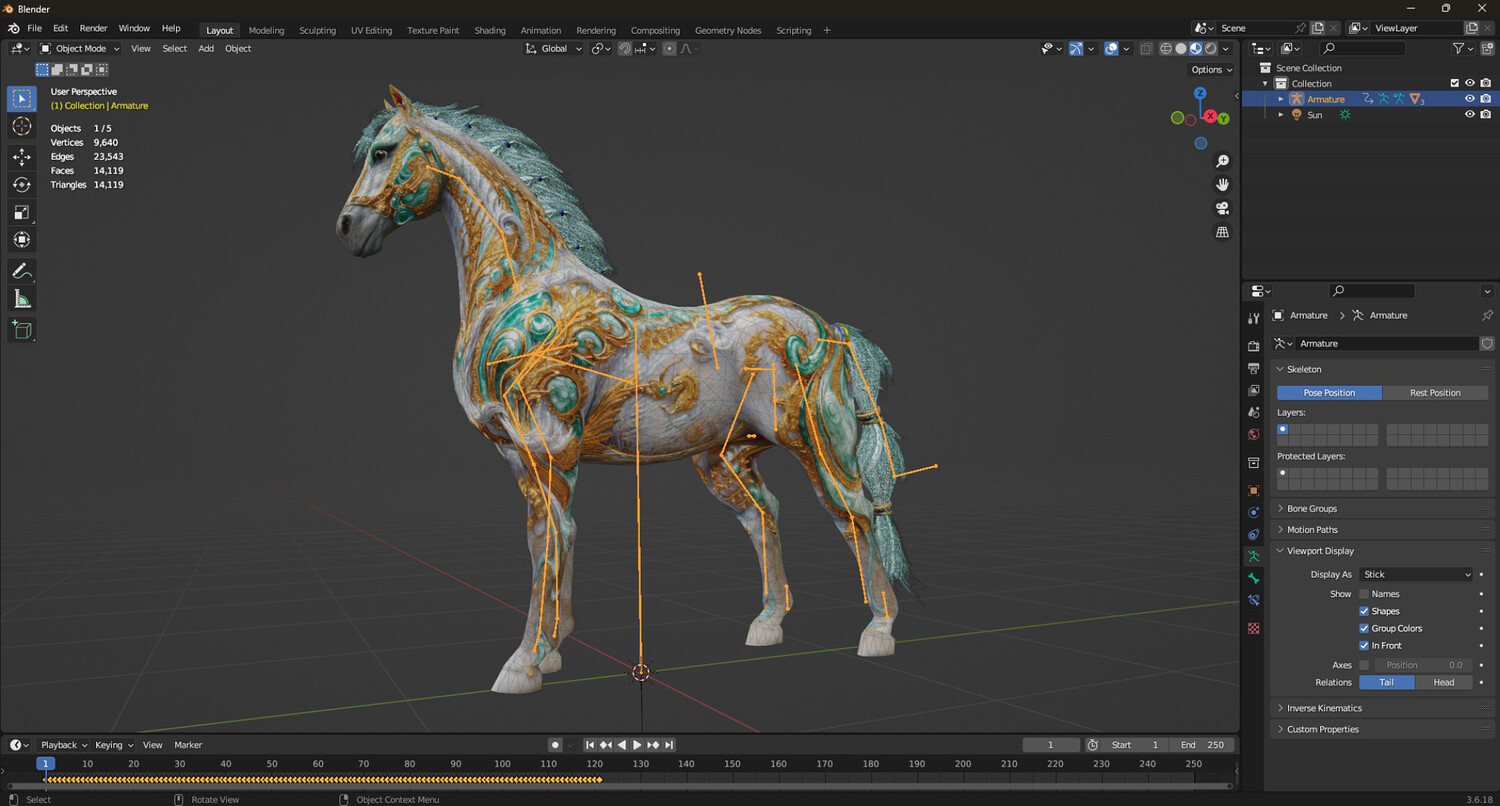This screenshot has height=806, width=1500.
Task: Click the outliner search field
Action: click(1362, 48)
